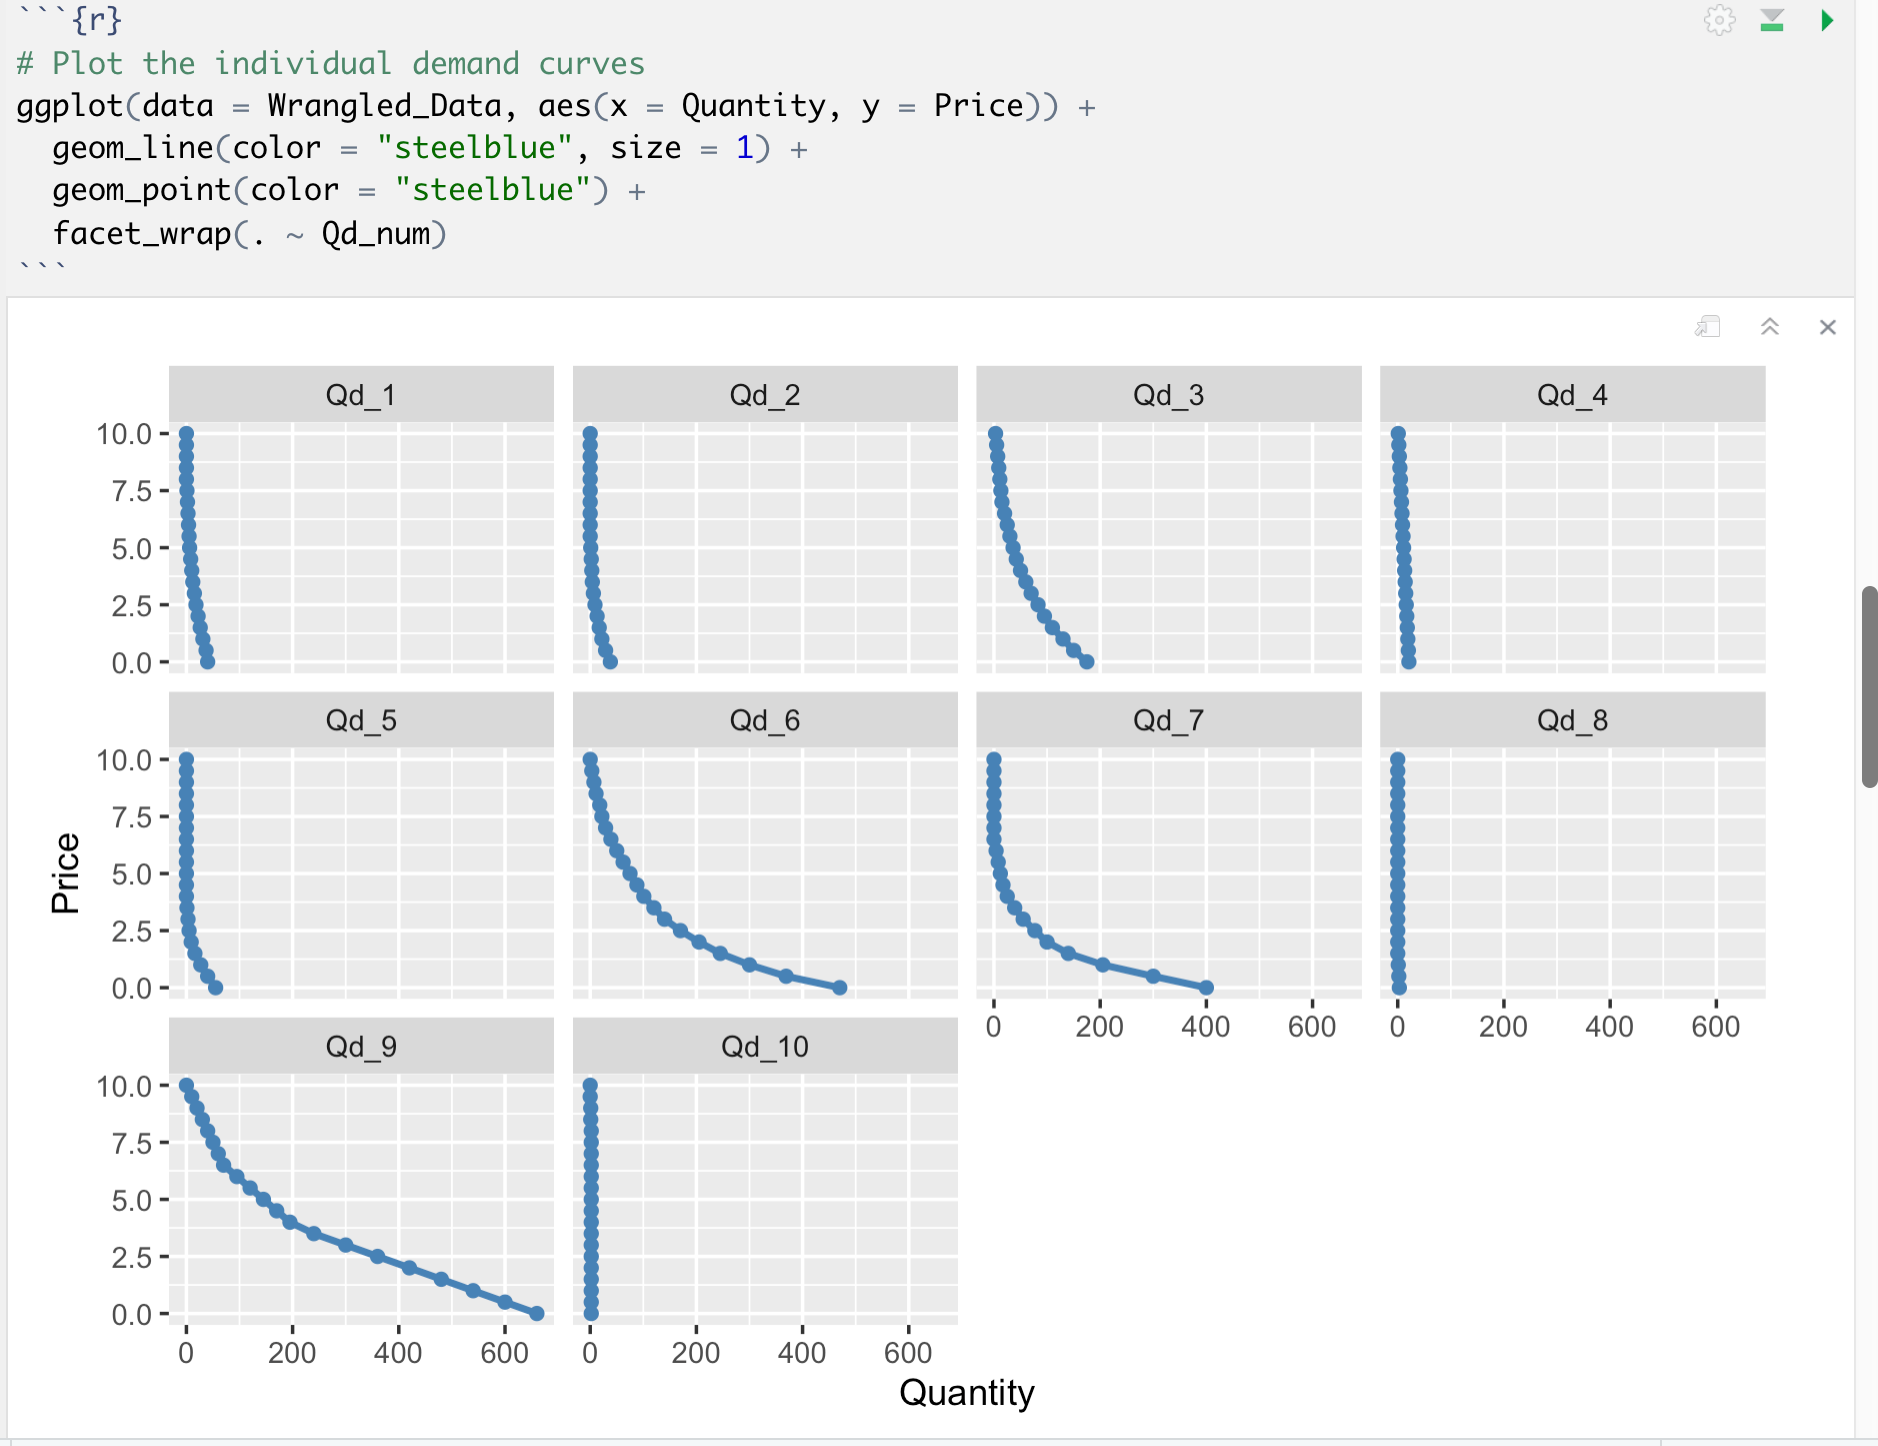Click the Qd_8 facet title
Screen dimensions: 1878x1446
coord(1572,720)
